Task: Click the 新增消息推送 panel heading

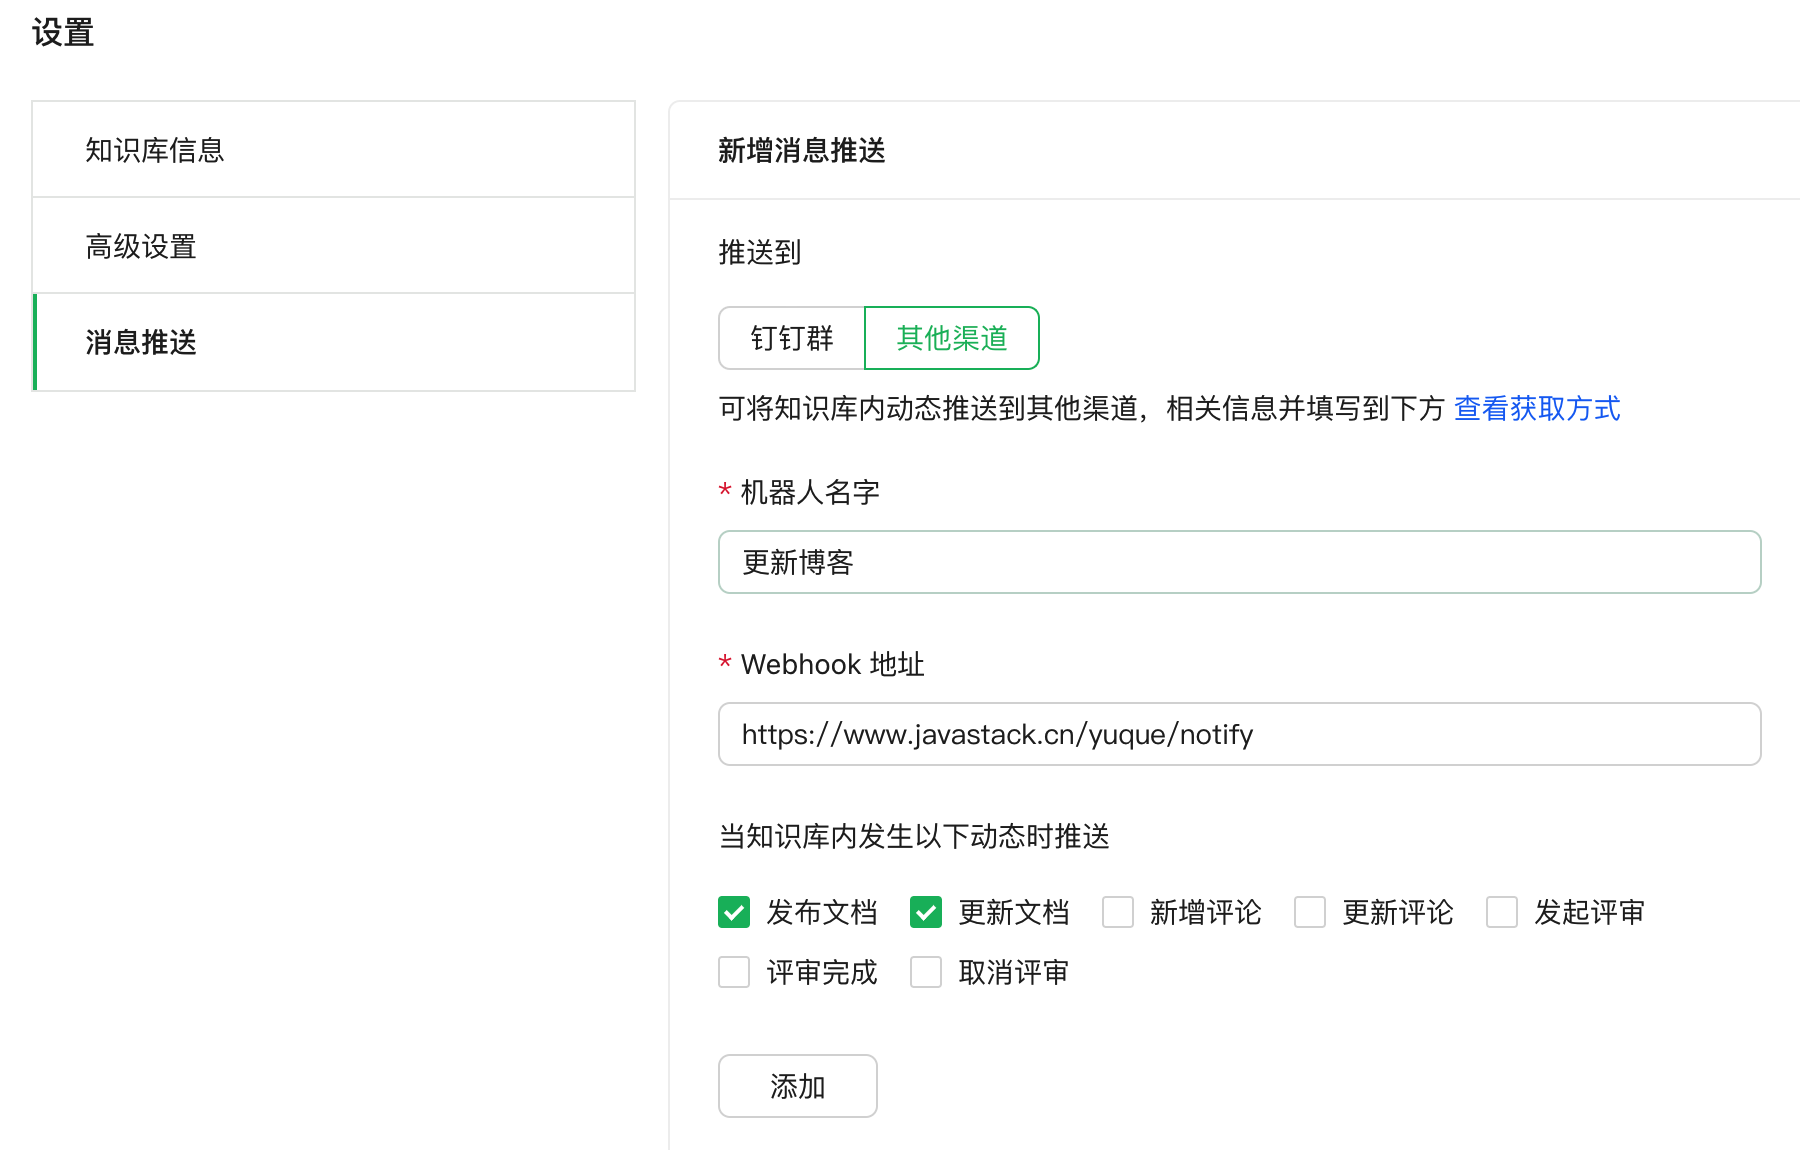Action: coord(801,150)
